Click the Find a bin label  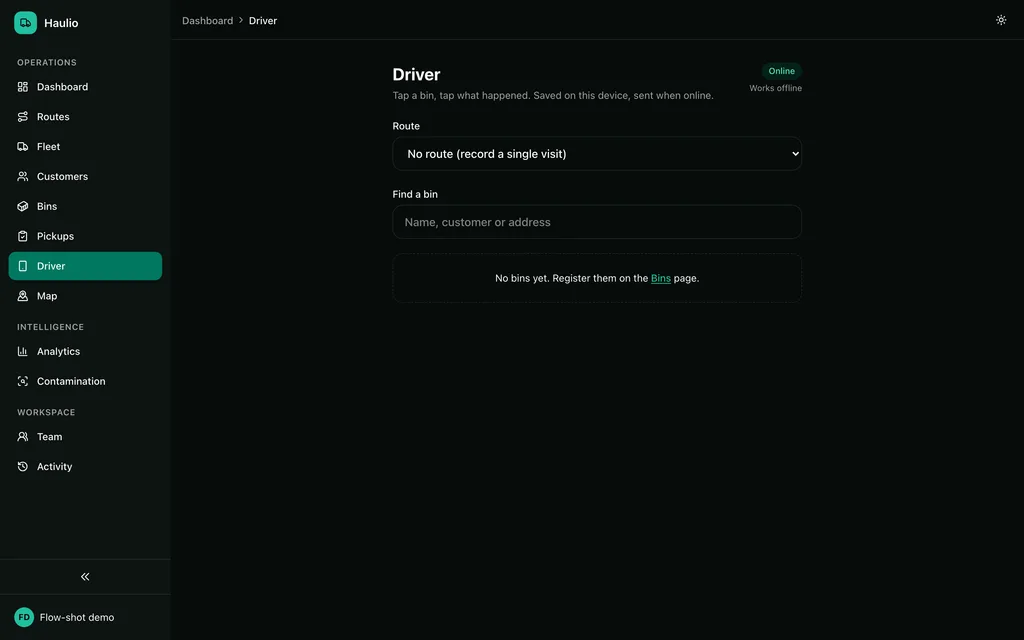pyautogui.click(x=415, y=194)
